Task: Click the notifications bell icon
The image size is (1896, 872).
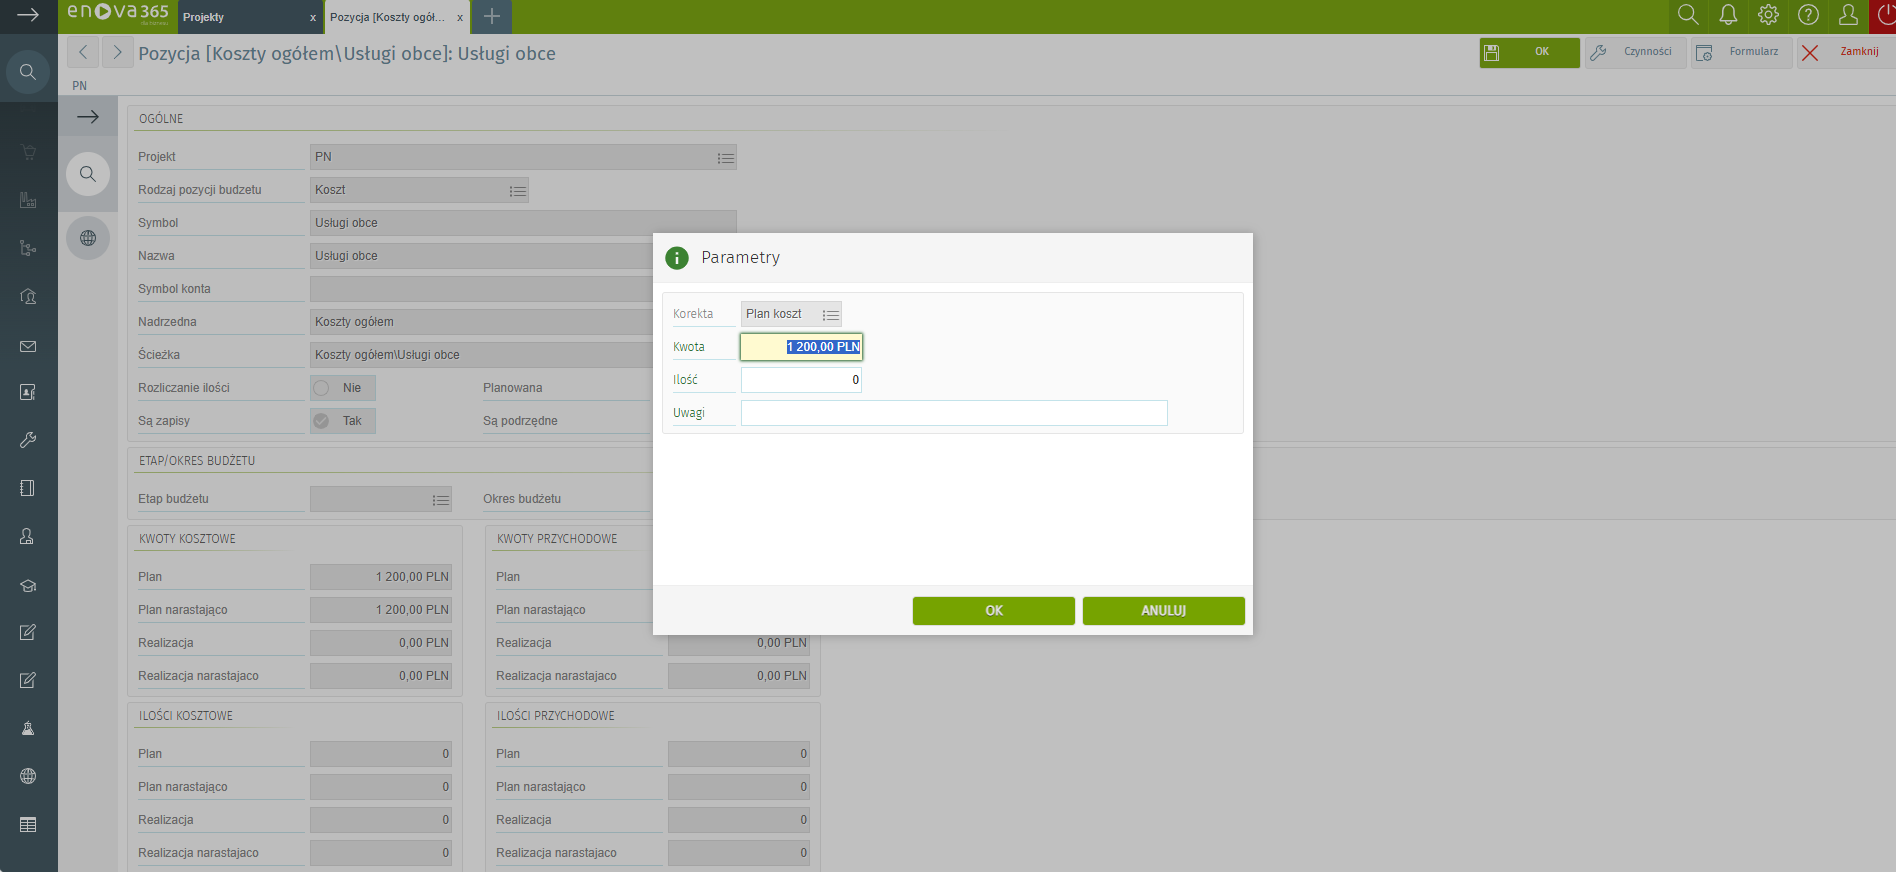Action: tap(1728, 15)
